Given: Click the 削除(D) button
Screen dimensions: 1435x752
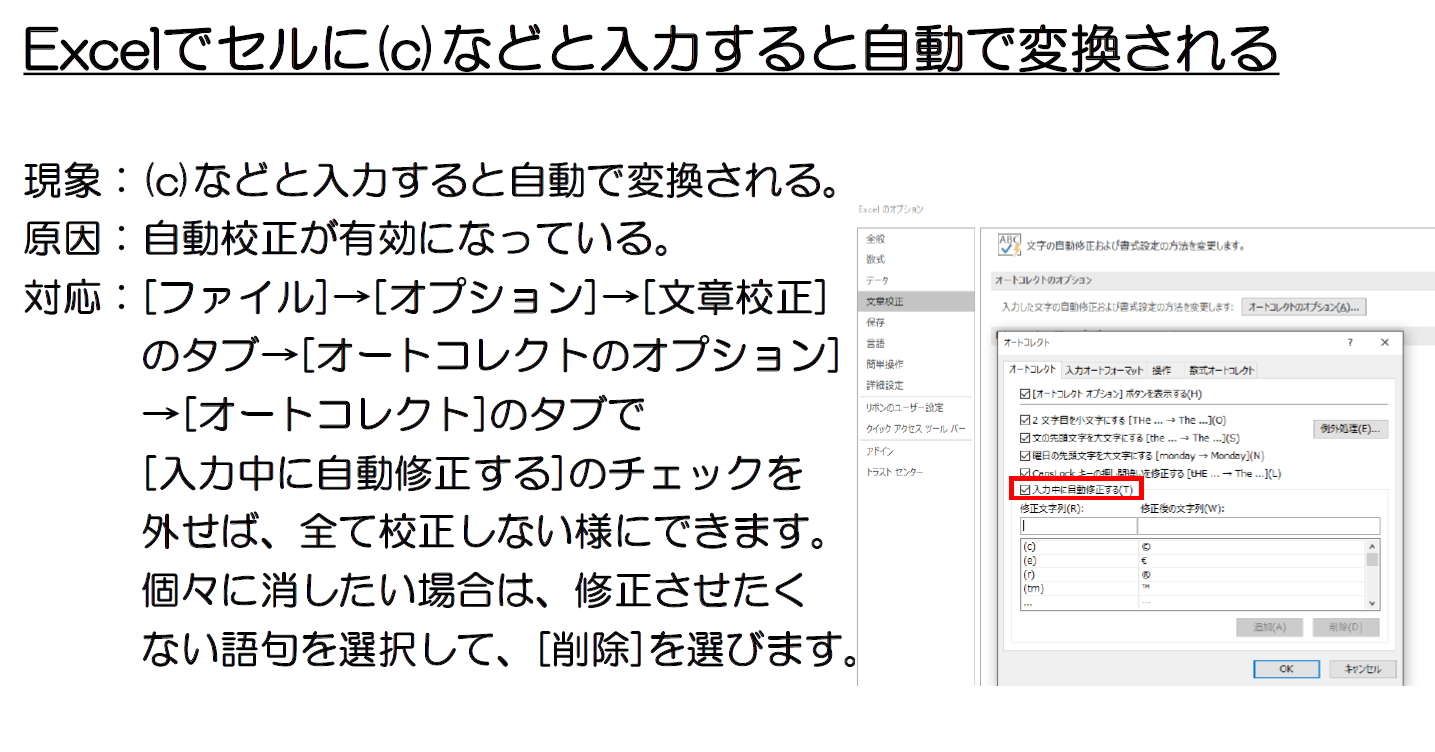Looking at the screenshot, I should click(x=1346, y=627).
